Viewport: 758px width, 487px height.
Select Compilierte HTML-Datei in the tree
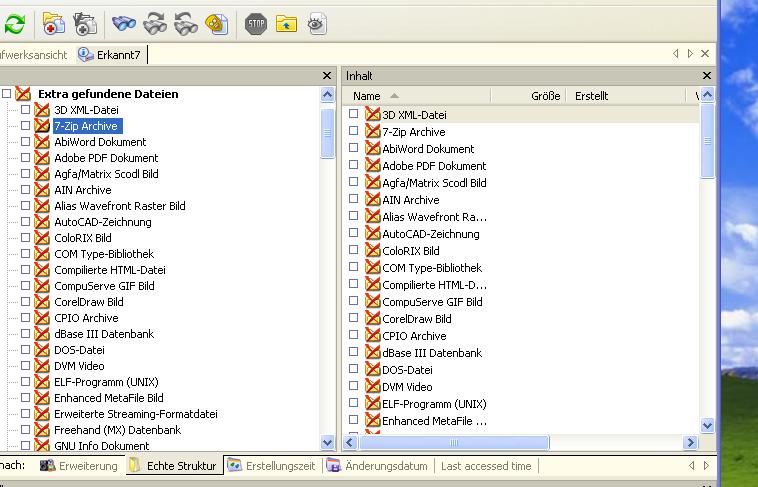pos(110,269)
